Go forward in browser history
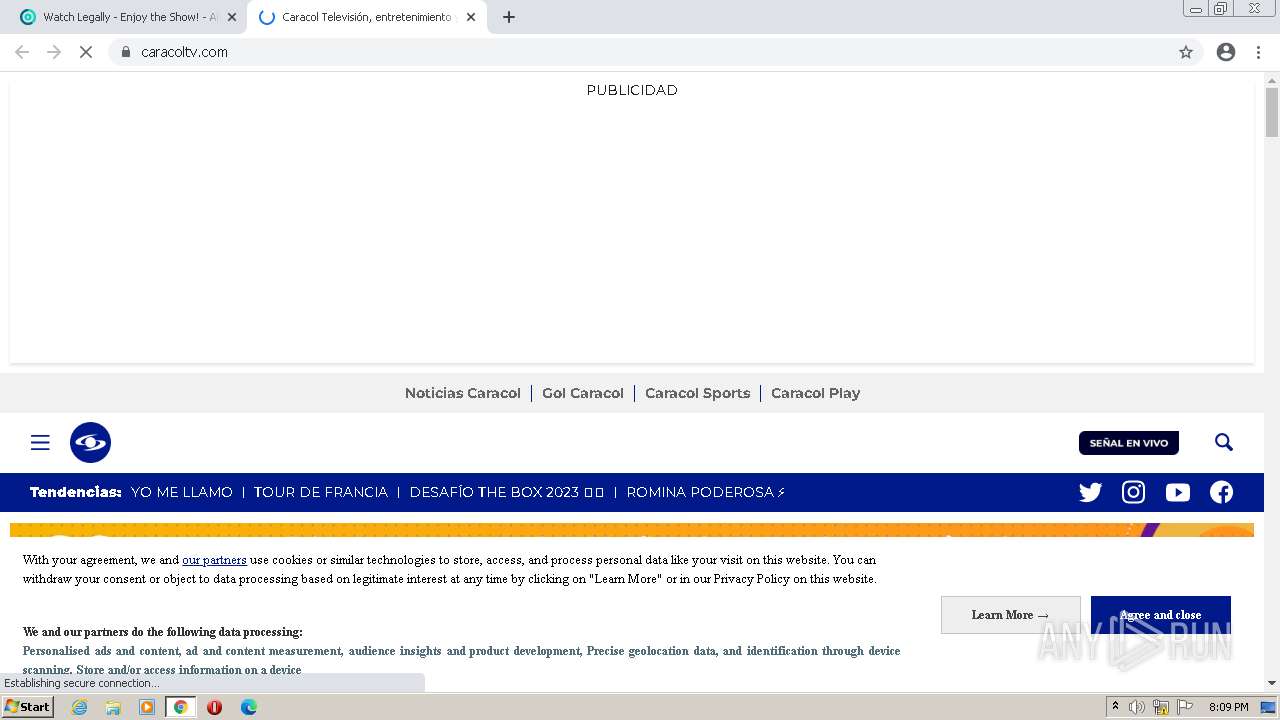 click(54, 52)
